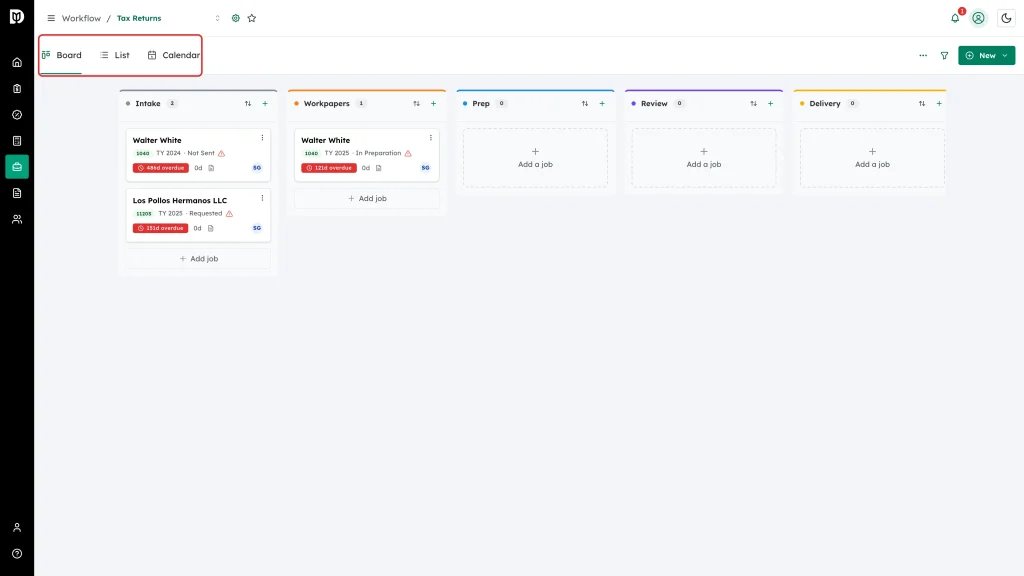The height and width of the screenshot is (576, 1024).
Task: Add a job with Intake plus icon
Action: pos(265,103)
